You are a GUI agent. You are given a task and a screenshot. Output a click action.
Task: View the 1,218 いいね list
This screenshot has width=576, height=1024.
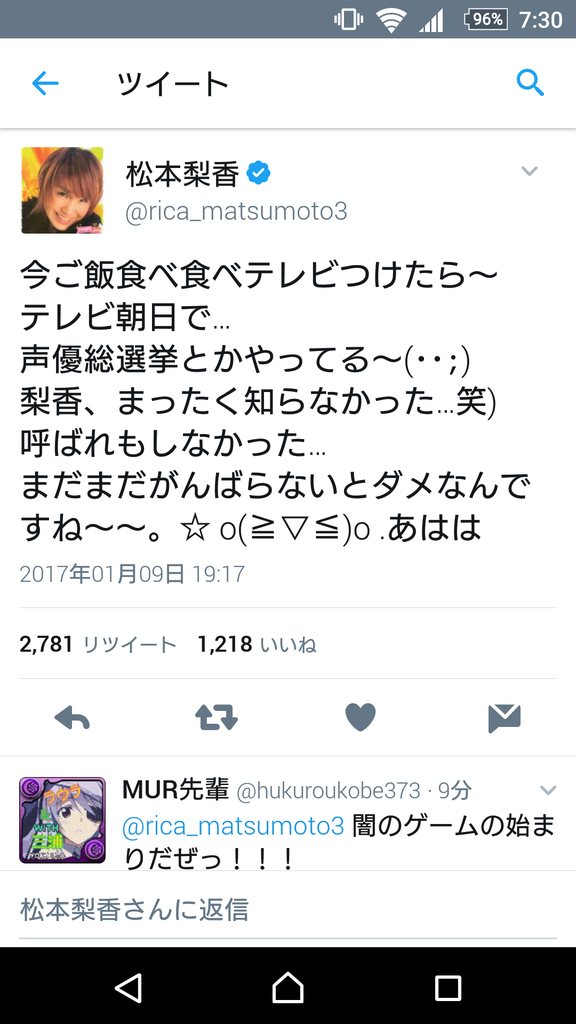pos(257,645)
